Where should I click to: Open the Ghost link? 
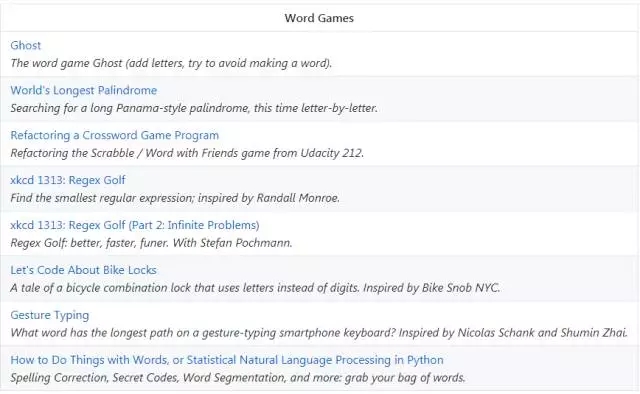click(x=25, y=45)
